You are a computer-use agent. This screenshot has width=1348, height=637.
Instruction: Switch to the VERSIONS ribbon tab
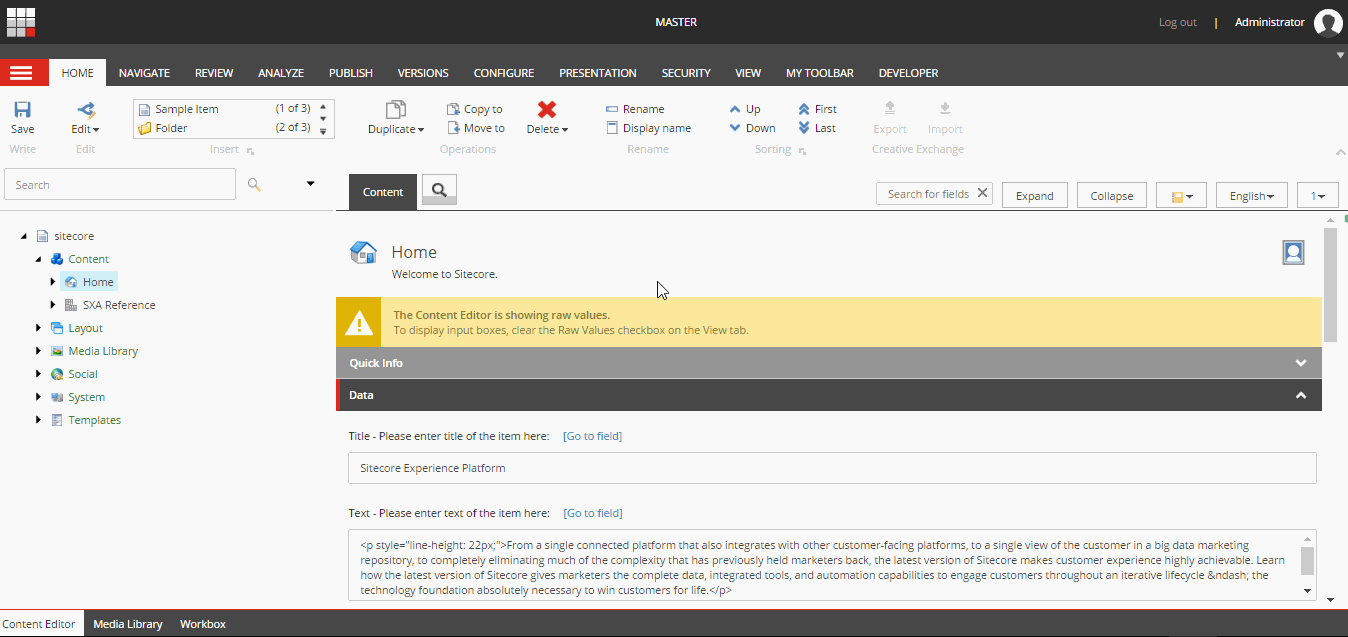coord(423,73)
